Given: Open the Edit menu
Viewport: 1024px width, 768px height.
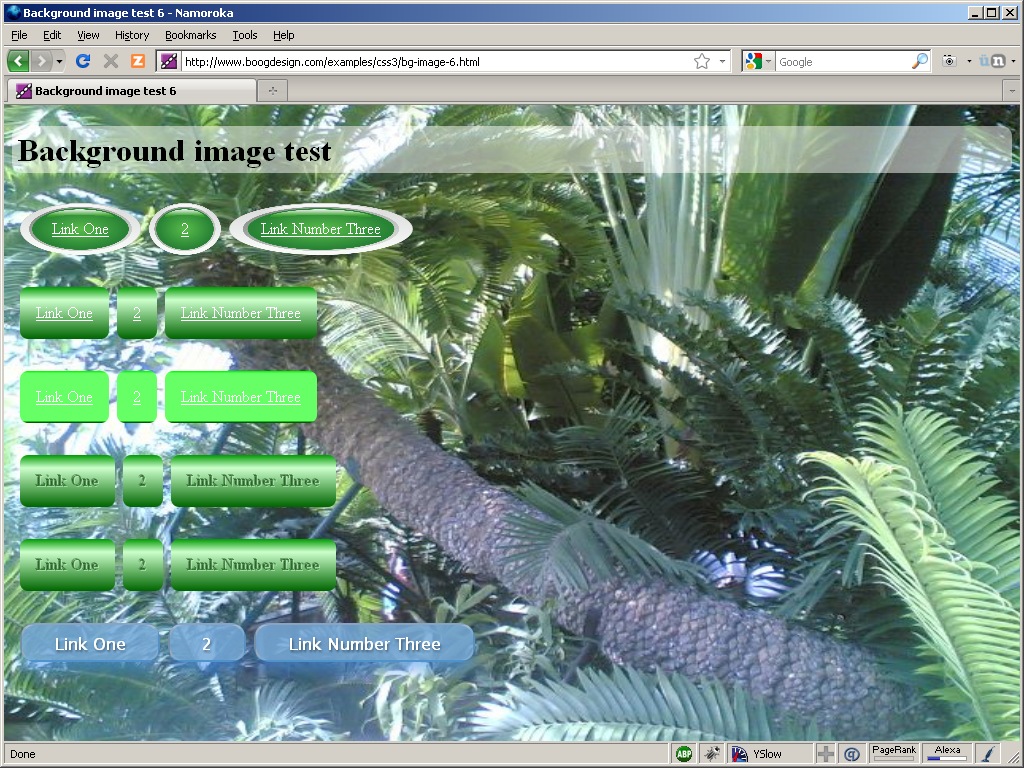Looking at the screenshot, I should pyautogui.click(x=52, y=35).
